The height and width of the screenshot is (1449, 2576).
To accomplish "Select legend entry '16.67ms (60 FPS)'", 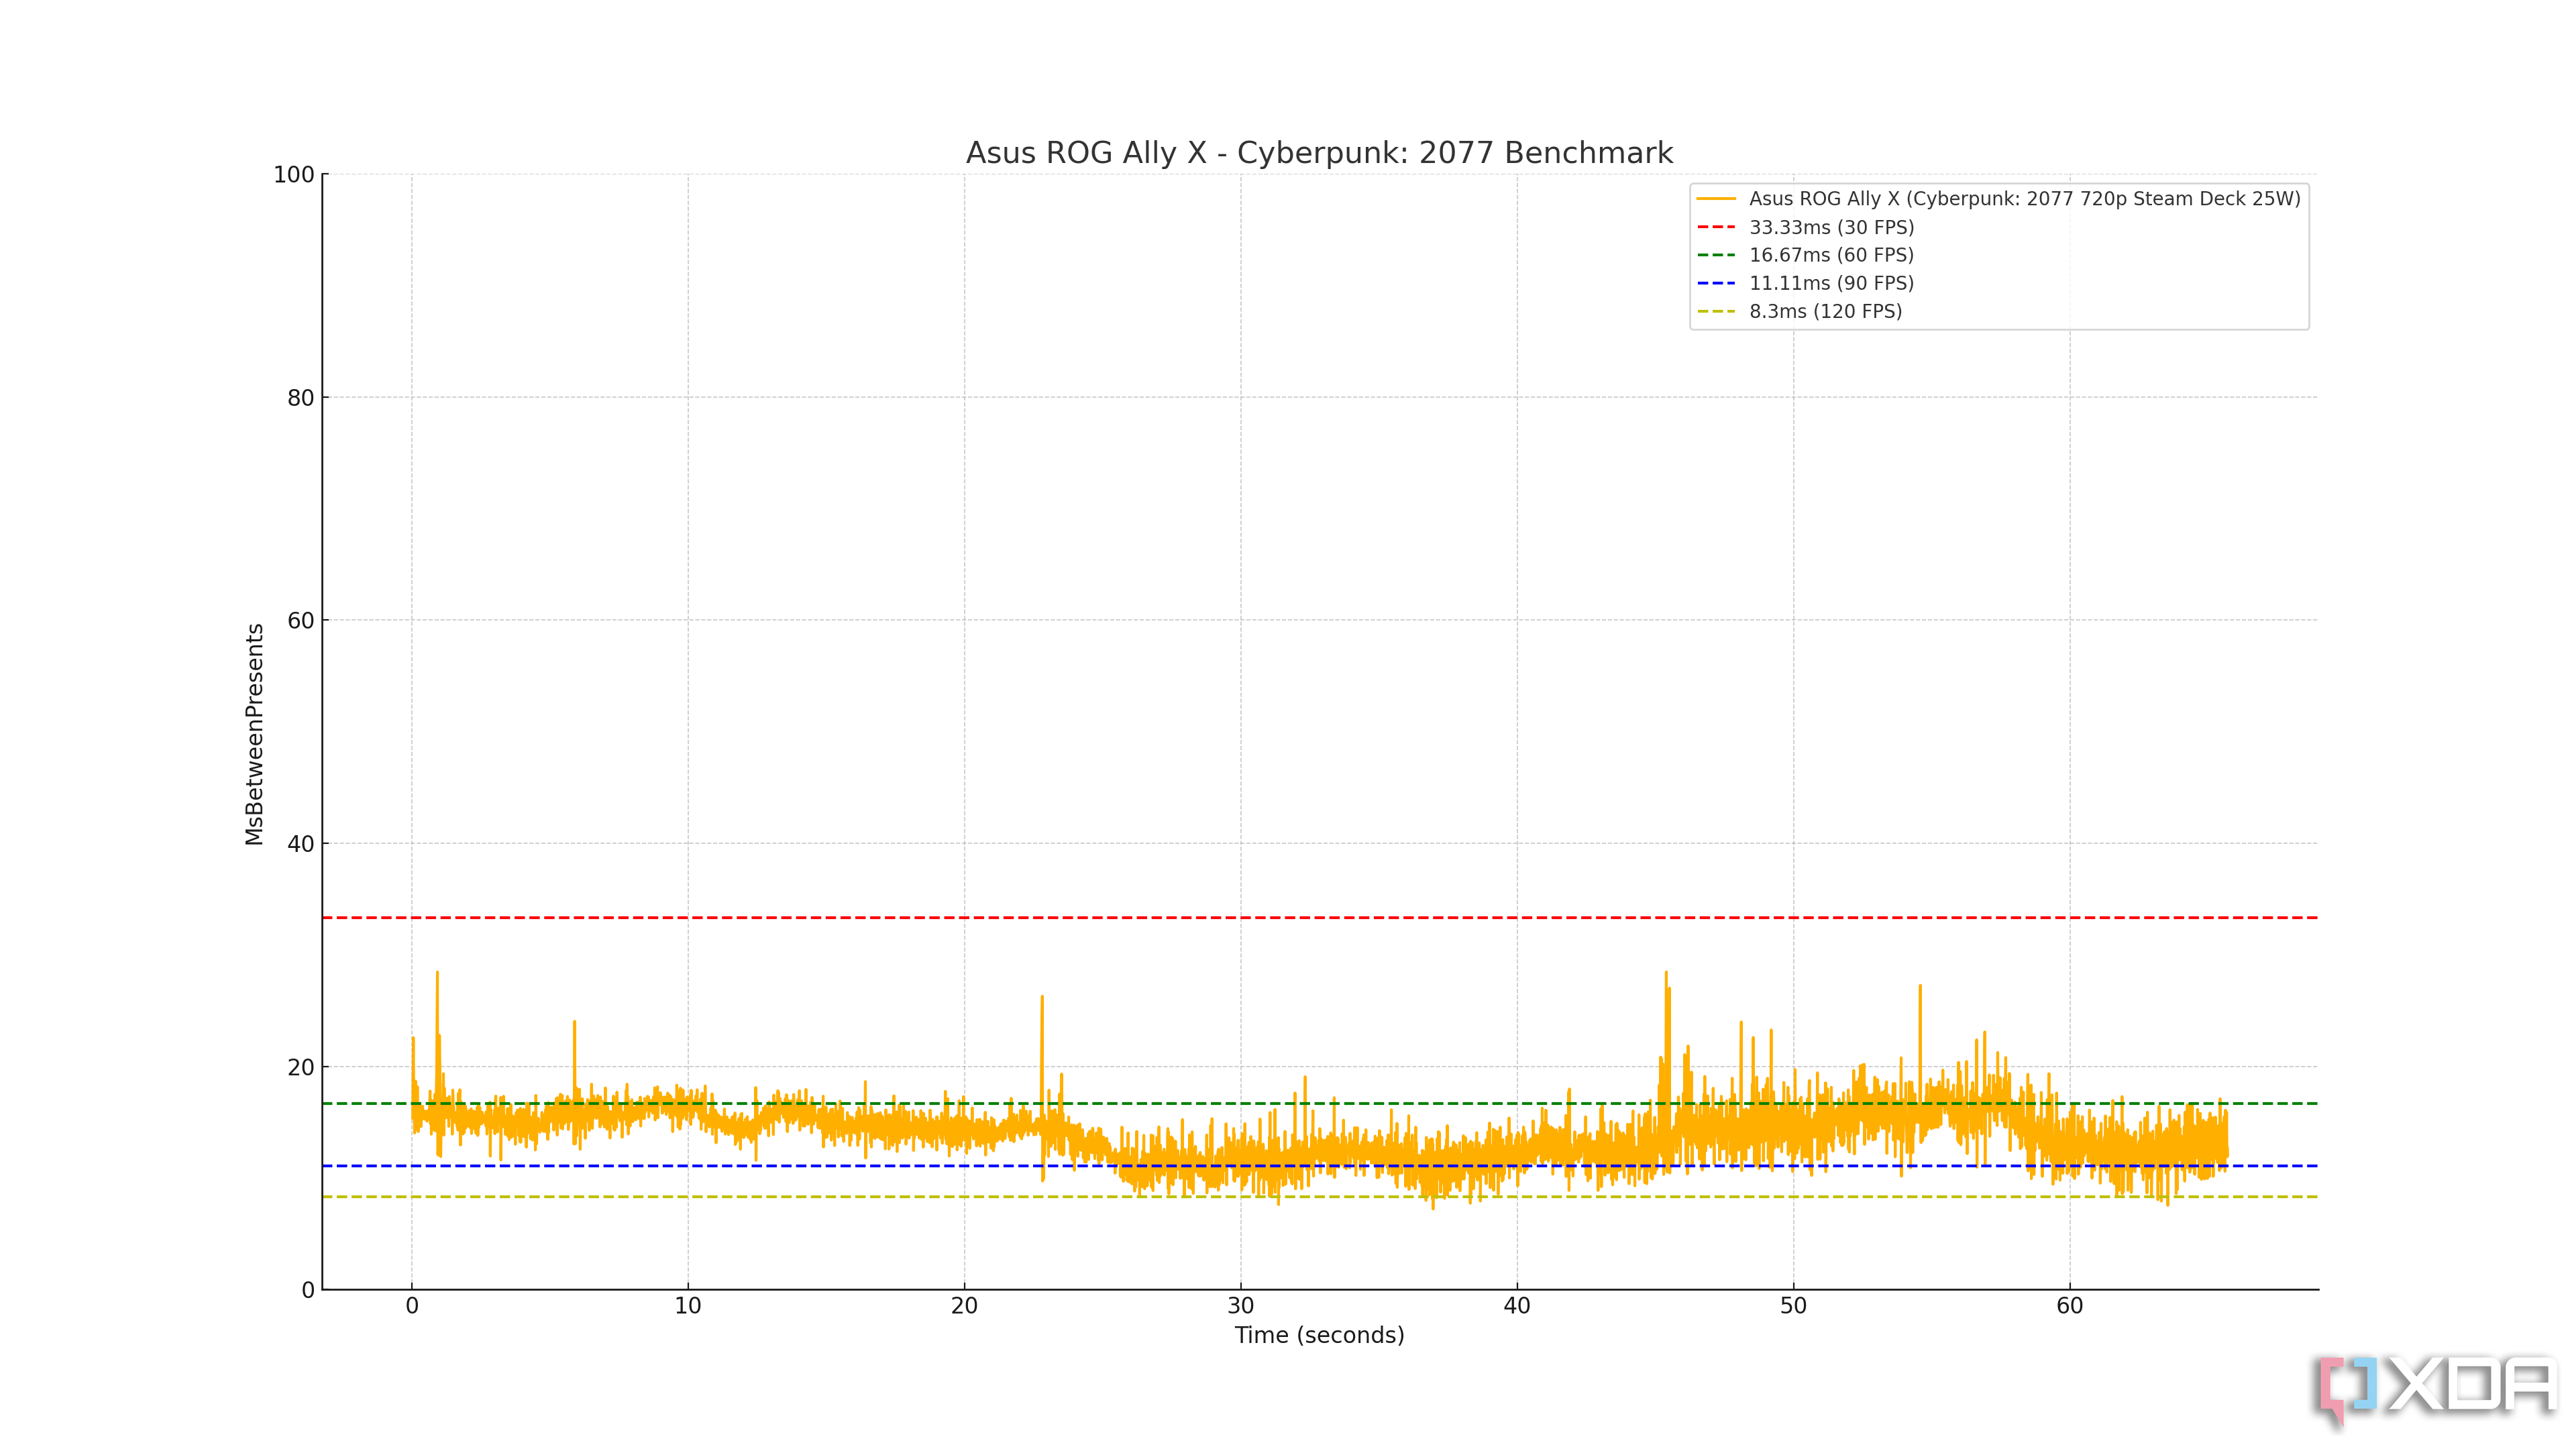I will [1831, 255].
